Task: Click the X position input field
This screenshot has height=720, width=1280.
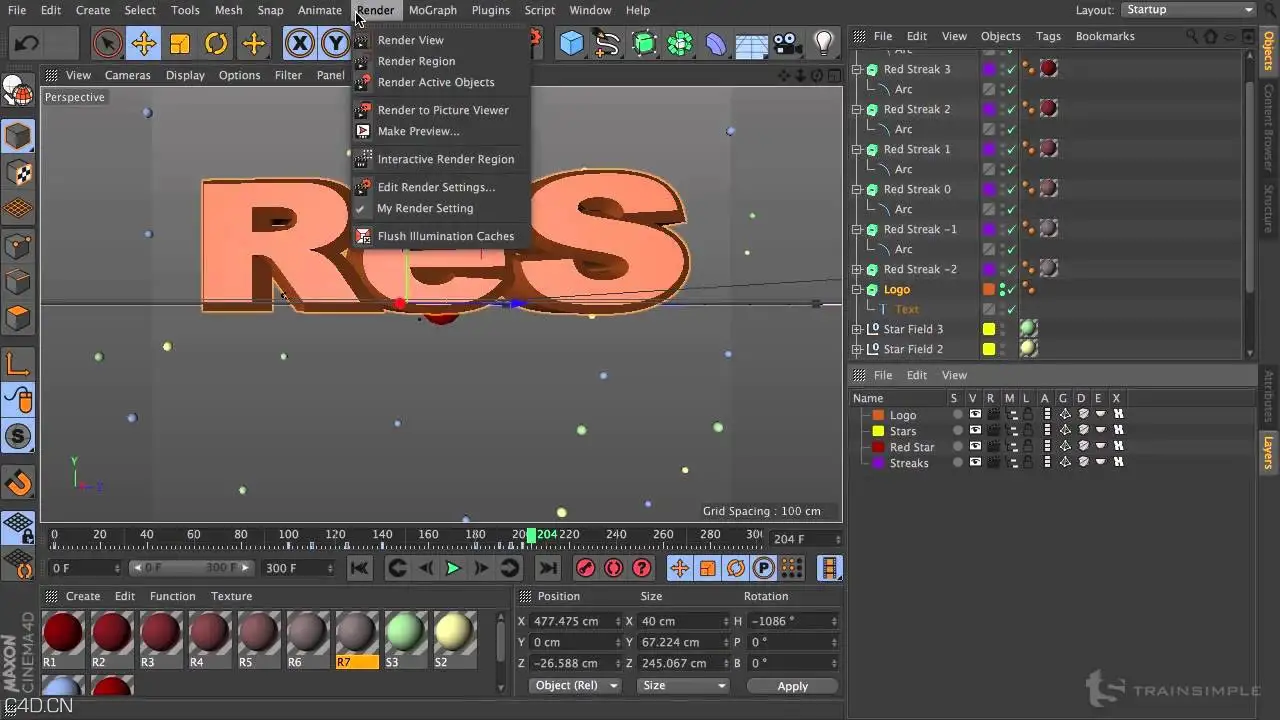Action: (x=575, y=621)
